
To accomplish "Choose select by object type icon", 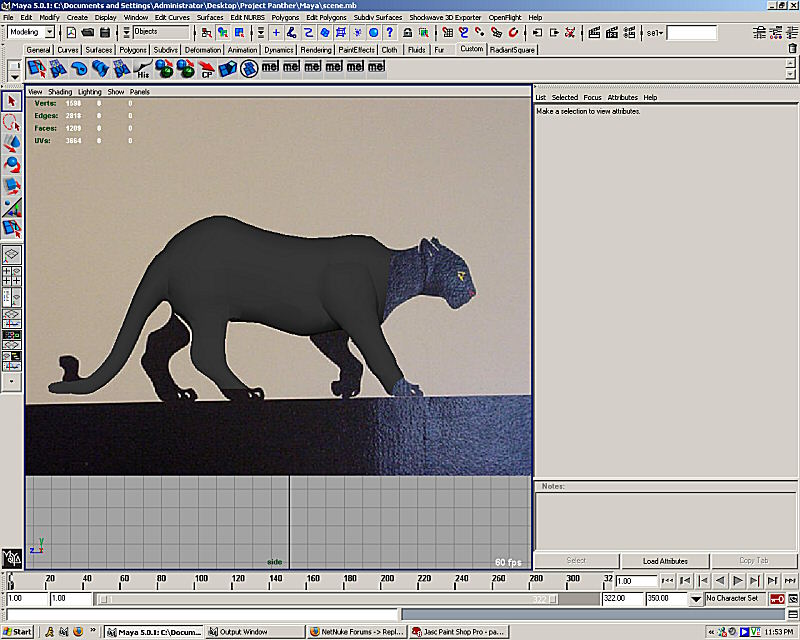I will tap(223, 33).
